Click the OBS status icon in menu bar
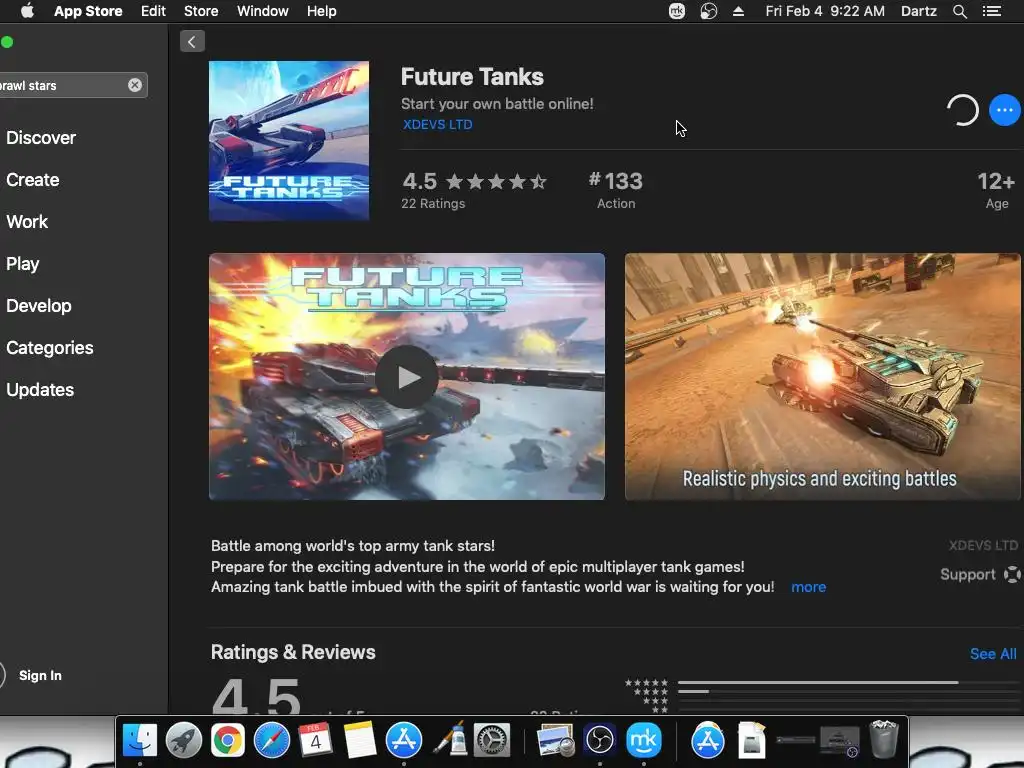 click(x=709, y=11)
